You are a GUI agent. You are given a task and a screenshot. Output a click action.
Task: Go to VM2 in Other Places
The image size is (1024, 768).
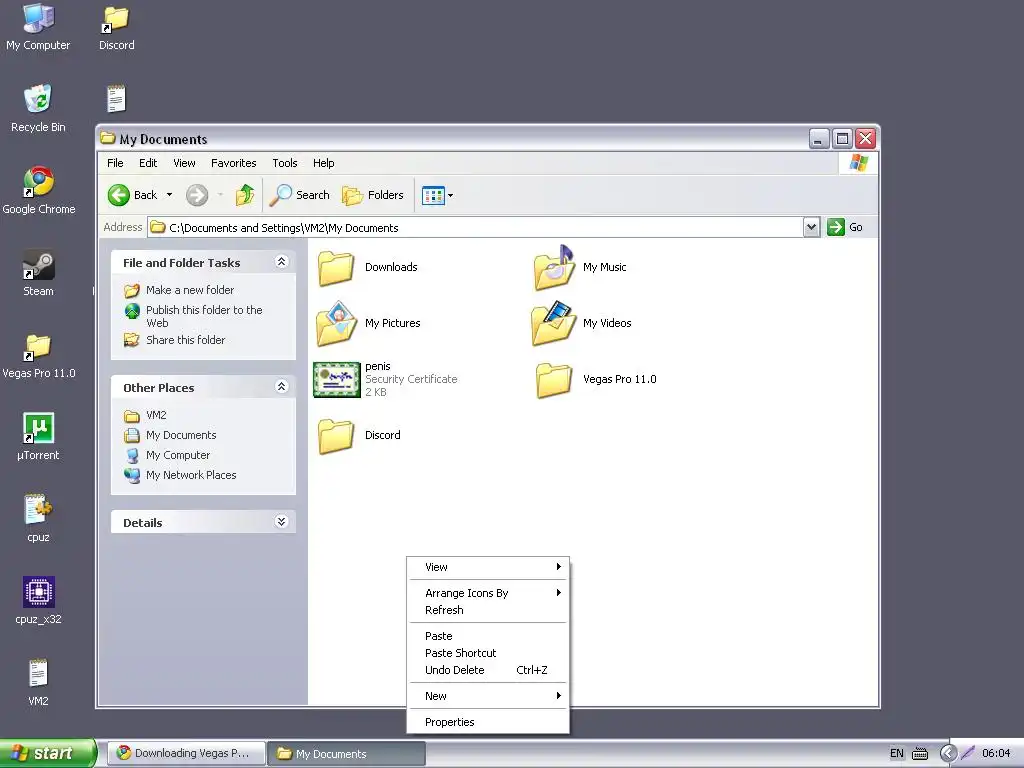click(156, 415)
